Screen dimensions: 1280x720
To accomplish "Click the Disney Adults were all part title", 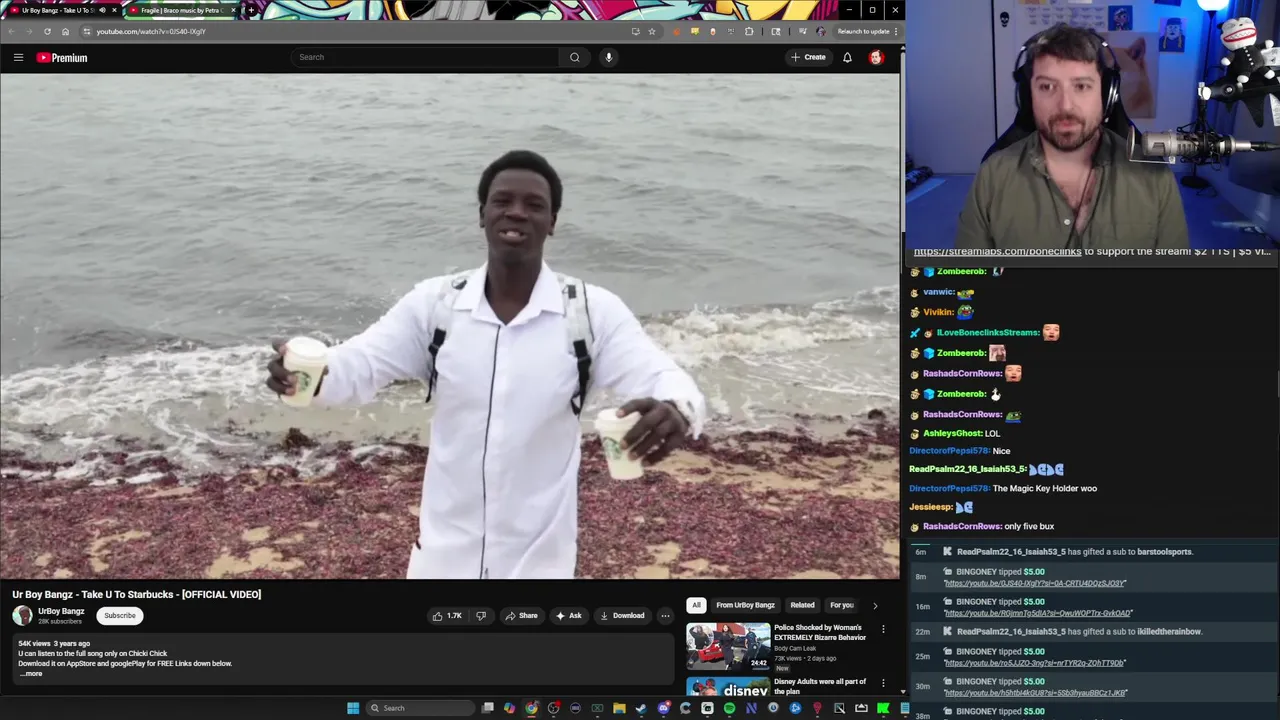I will (820, 686).
